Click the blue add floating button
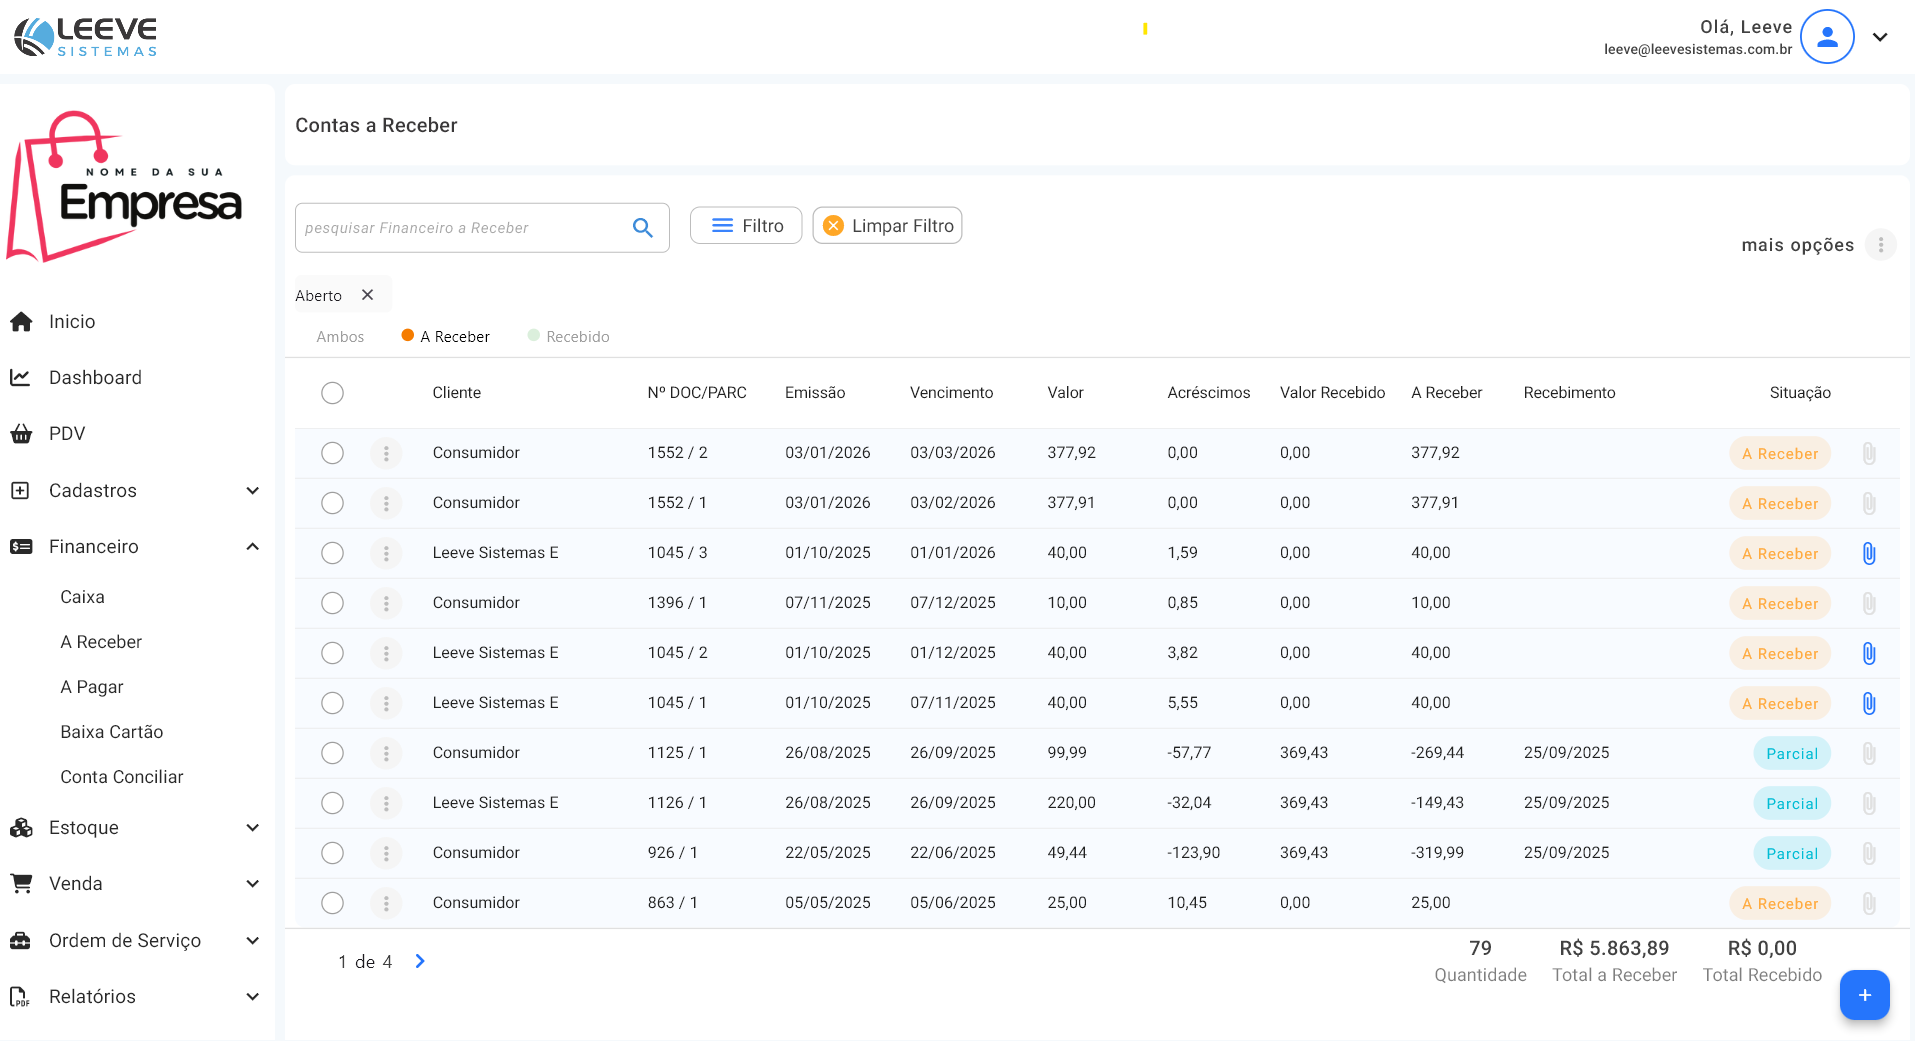Screen dimensions: 1915x1041 (x=1864, y=995)
